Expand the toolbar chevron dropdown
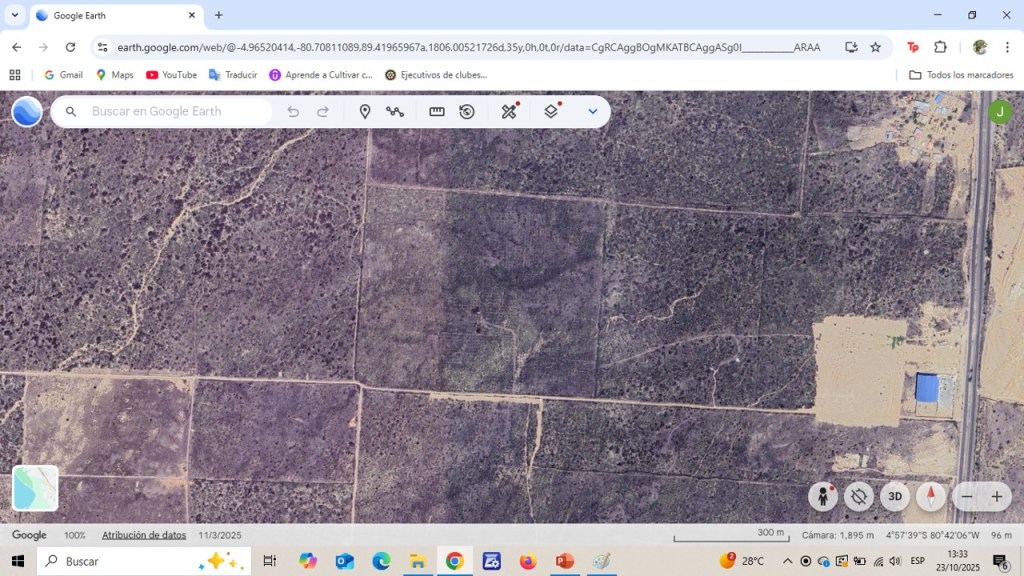 (593, 111)
